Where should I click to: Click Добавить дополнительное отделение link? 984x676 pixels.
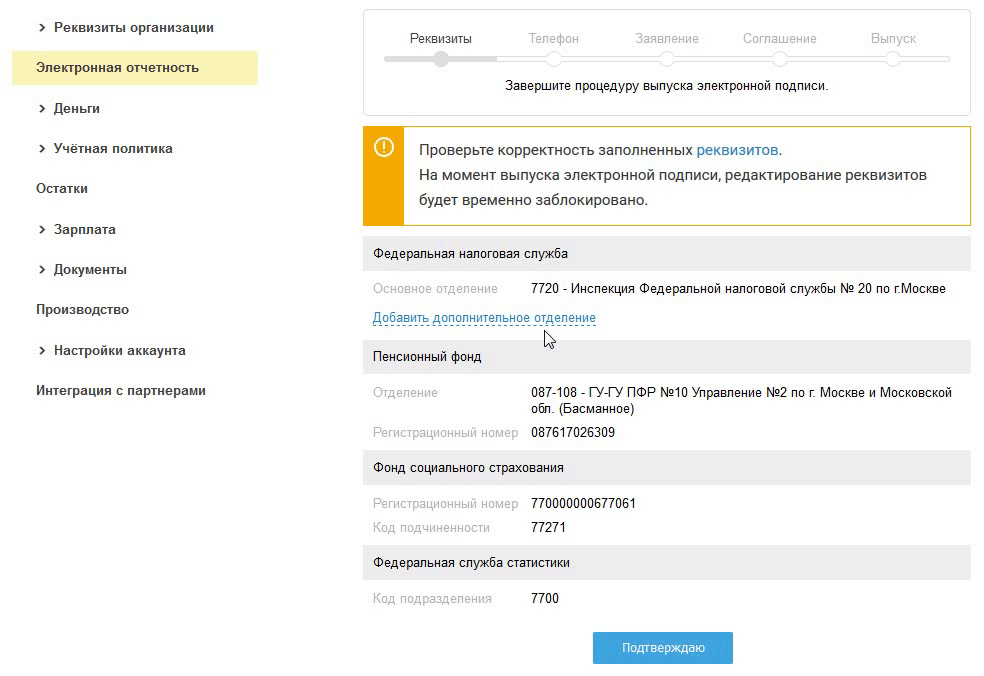point(484,318)
